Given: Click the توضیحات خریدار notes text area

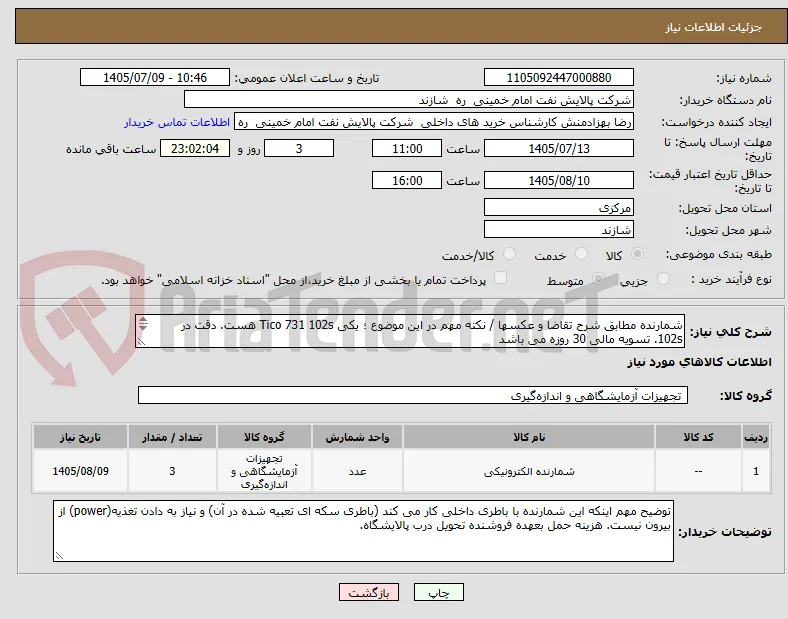Looking at the screenshot, I should [x=363, y=531].
